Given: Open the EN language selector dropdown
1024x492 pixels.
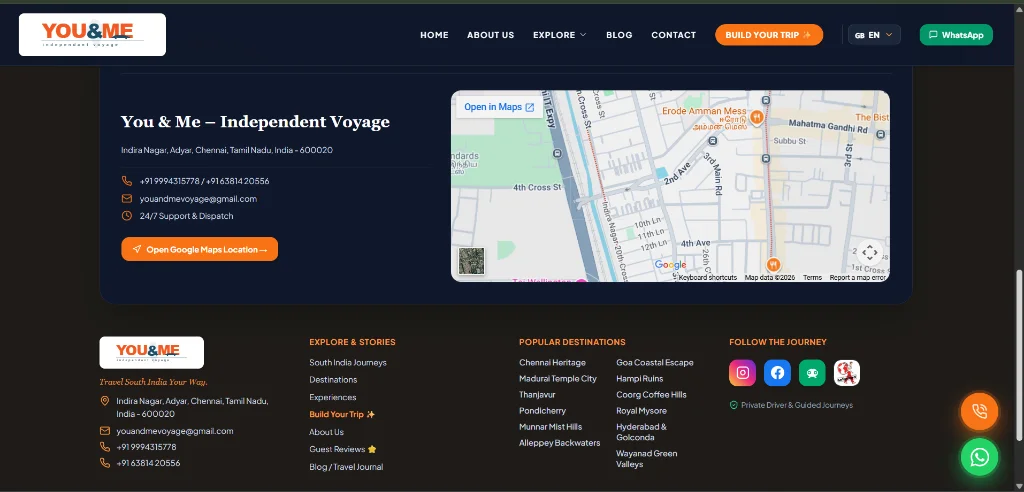Looking at the screenshot, I should [874, 35].
